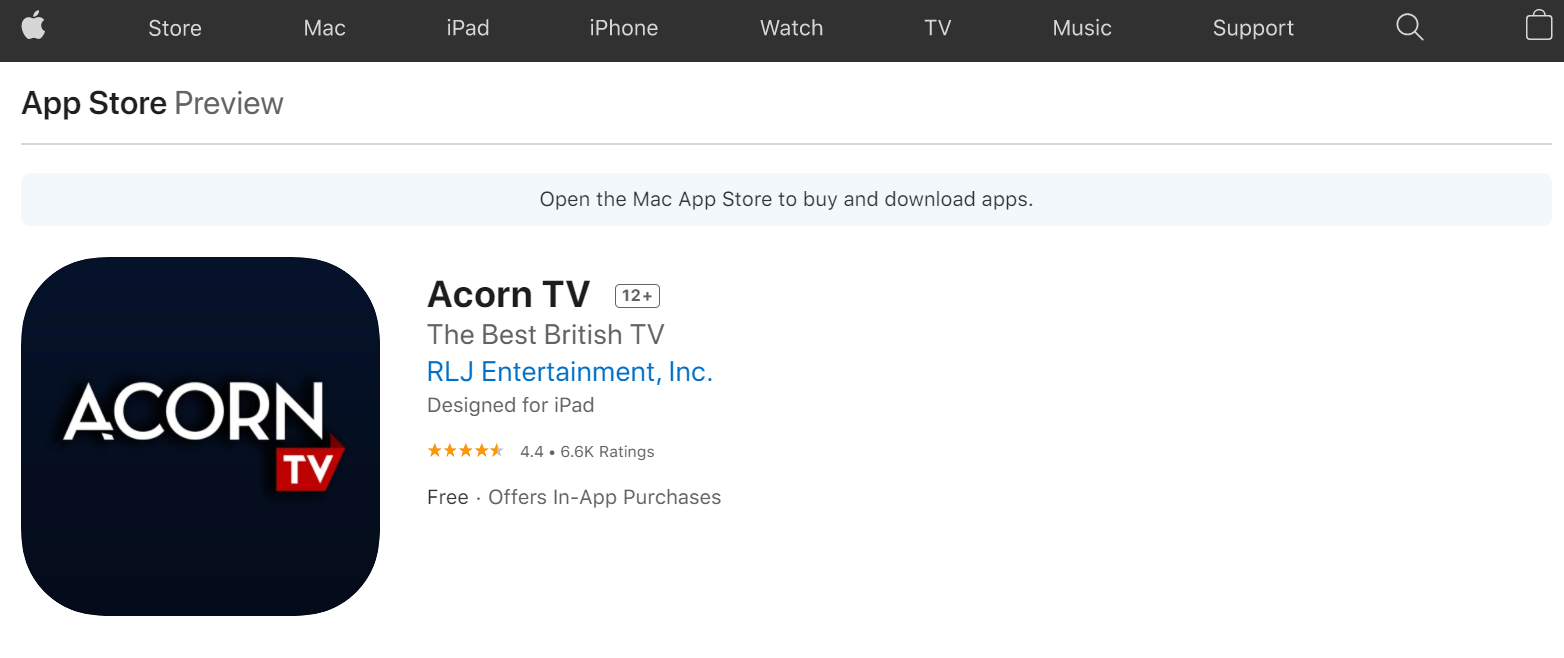Click Offers In-App Purchases text

605,497
